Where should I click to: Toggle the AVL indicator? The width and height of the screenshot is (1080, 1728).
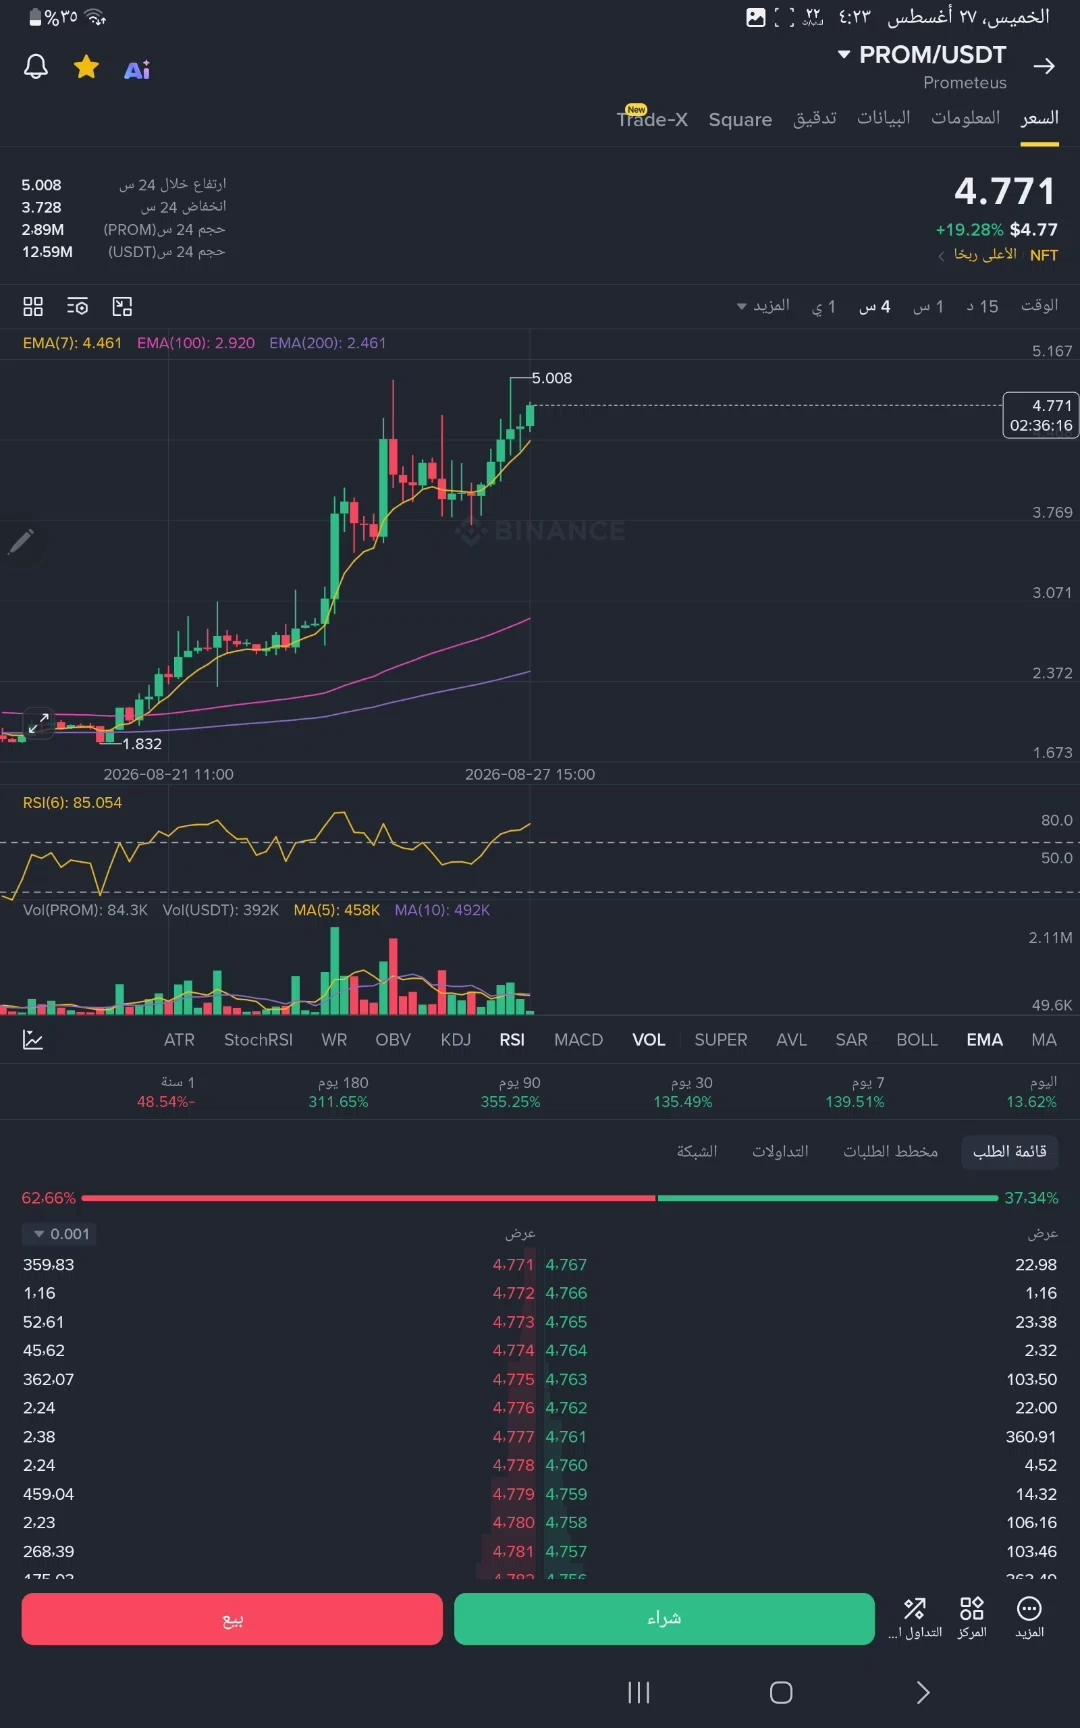point(792,1040)
